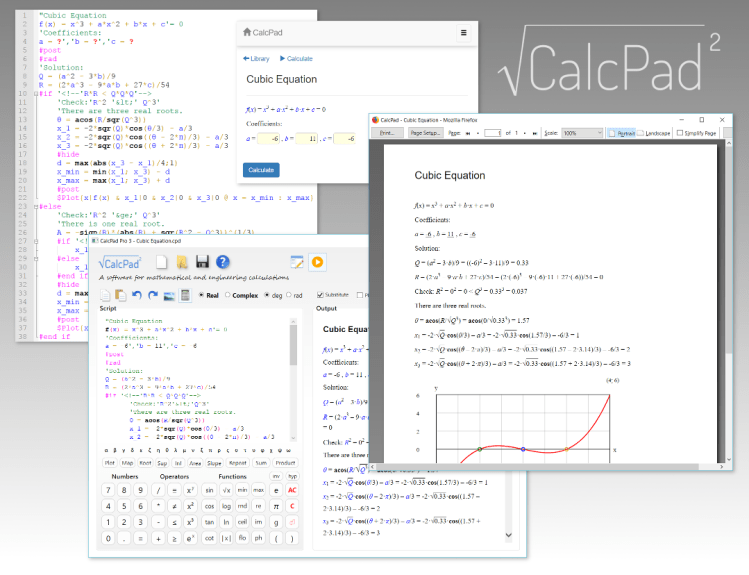749x575 pixels.
Task: Select the Real number mode
Action: (209, 296)
